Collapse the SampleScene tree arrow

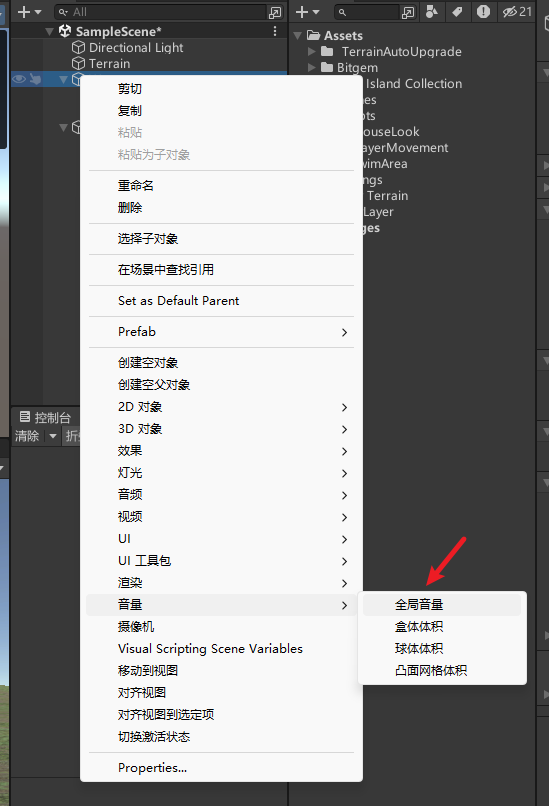[x=50, y=32]
